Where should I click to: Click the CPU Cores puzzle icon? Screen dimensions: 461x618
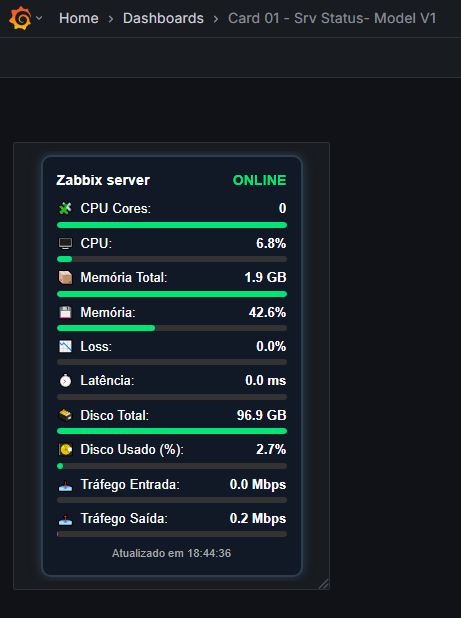point(65,208)
